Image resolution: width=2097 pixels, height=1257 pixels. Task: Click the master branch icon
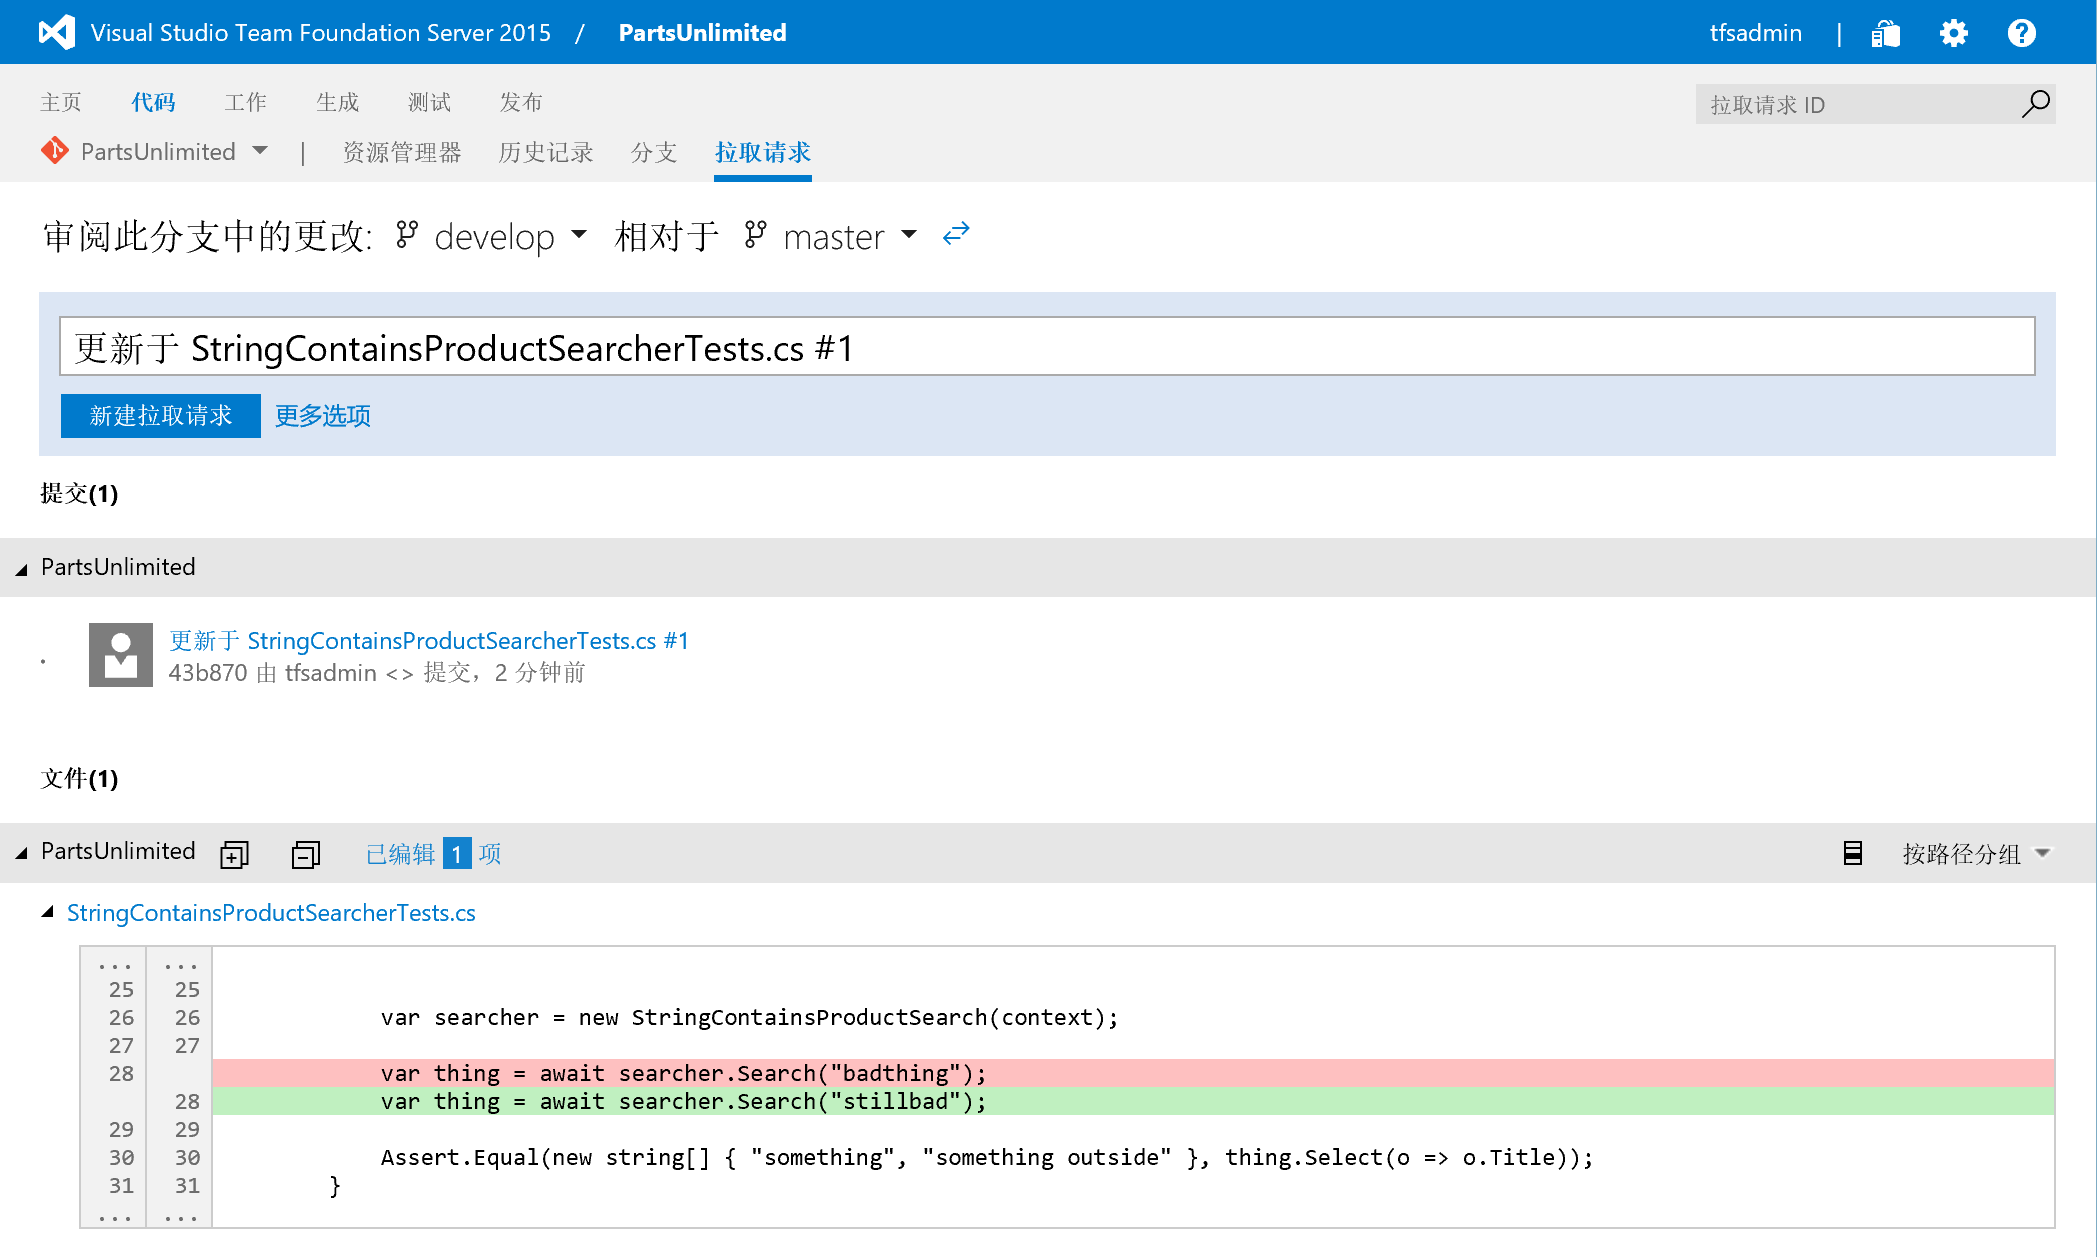756,235
